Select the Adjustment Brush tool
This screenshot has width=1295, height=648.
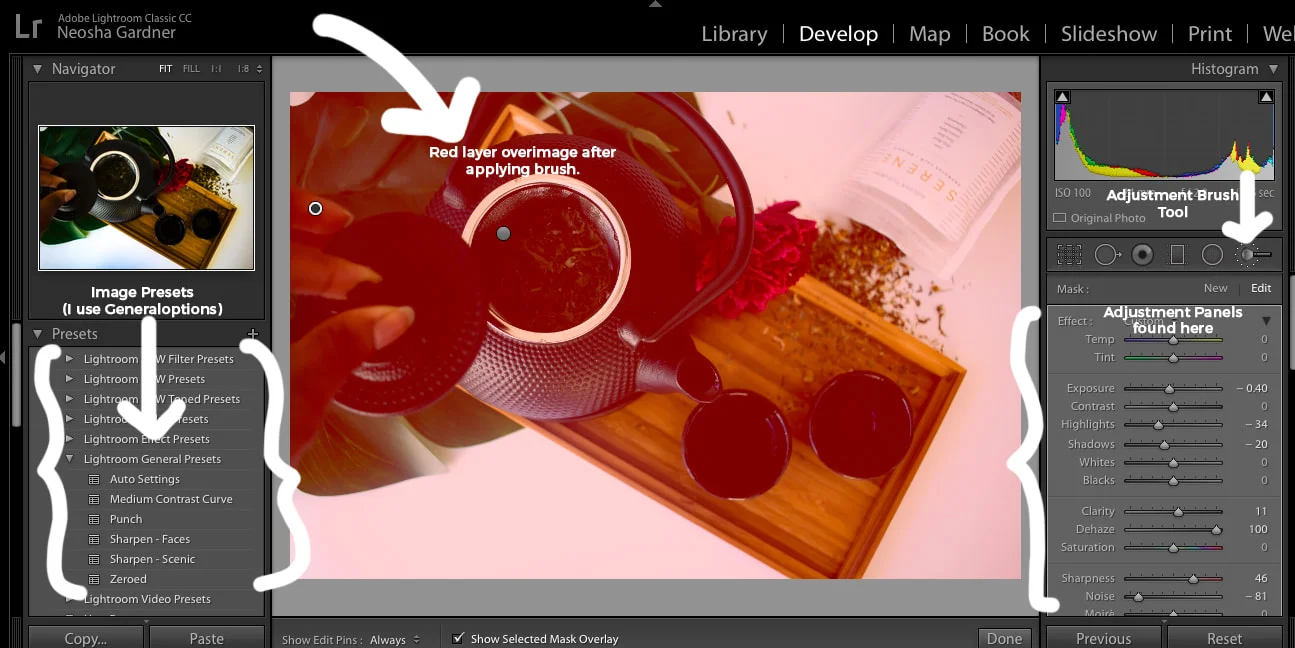pyautogui.click(x=1254, y=255)
